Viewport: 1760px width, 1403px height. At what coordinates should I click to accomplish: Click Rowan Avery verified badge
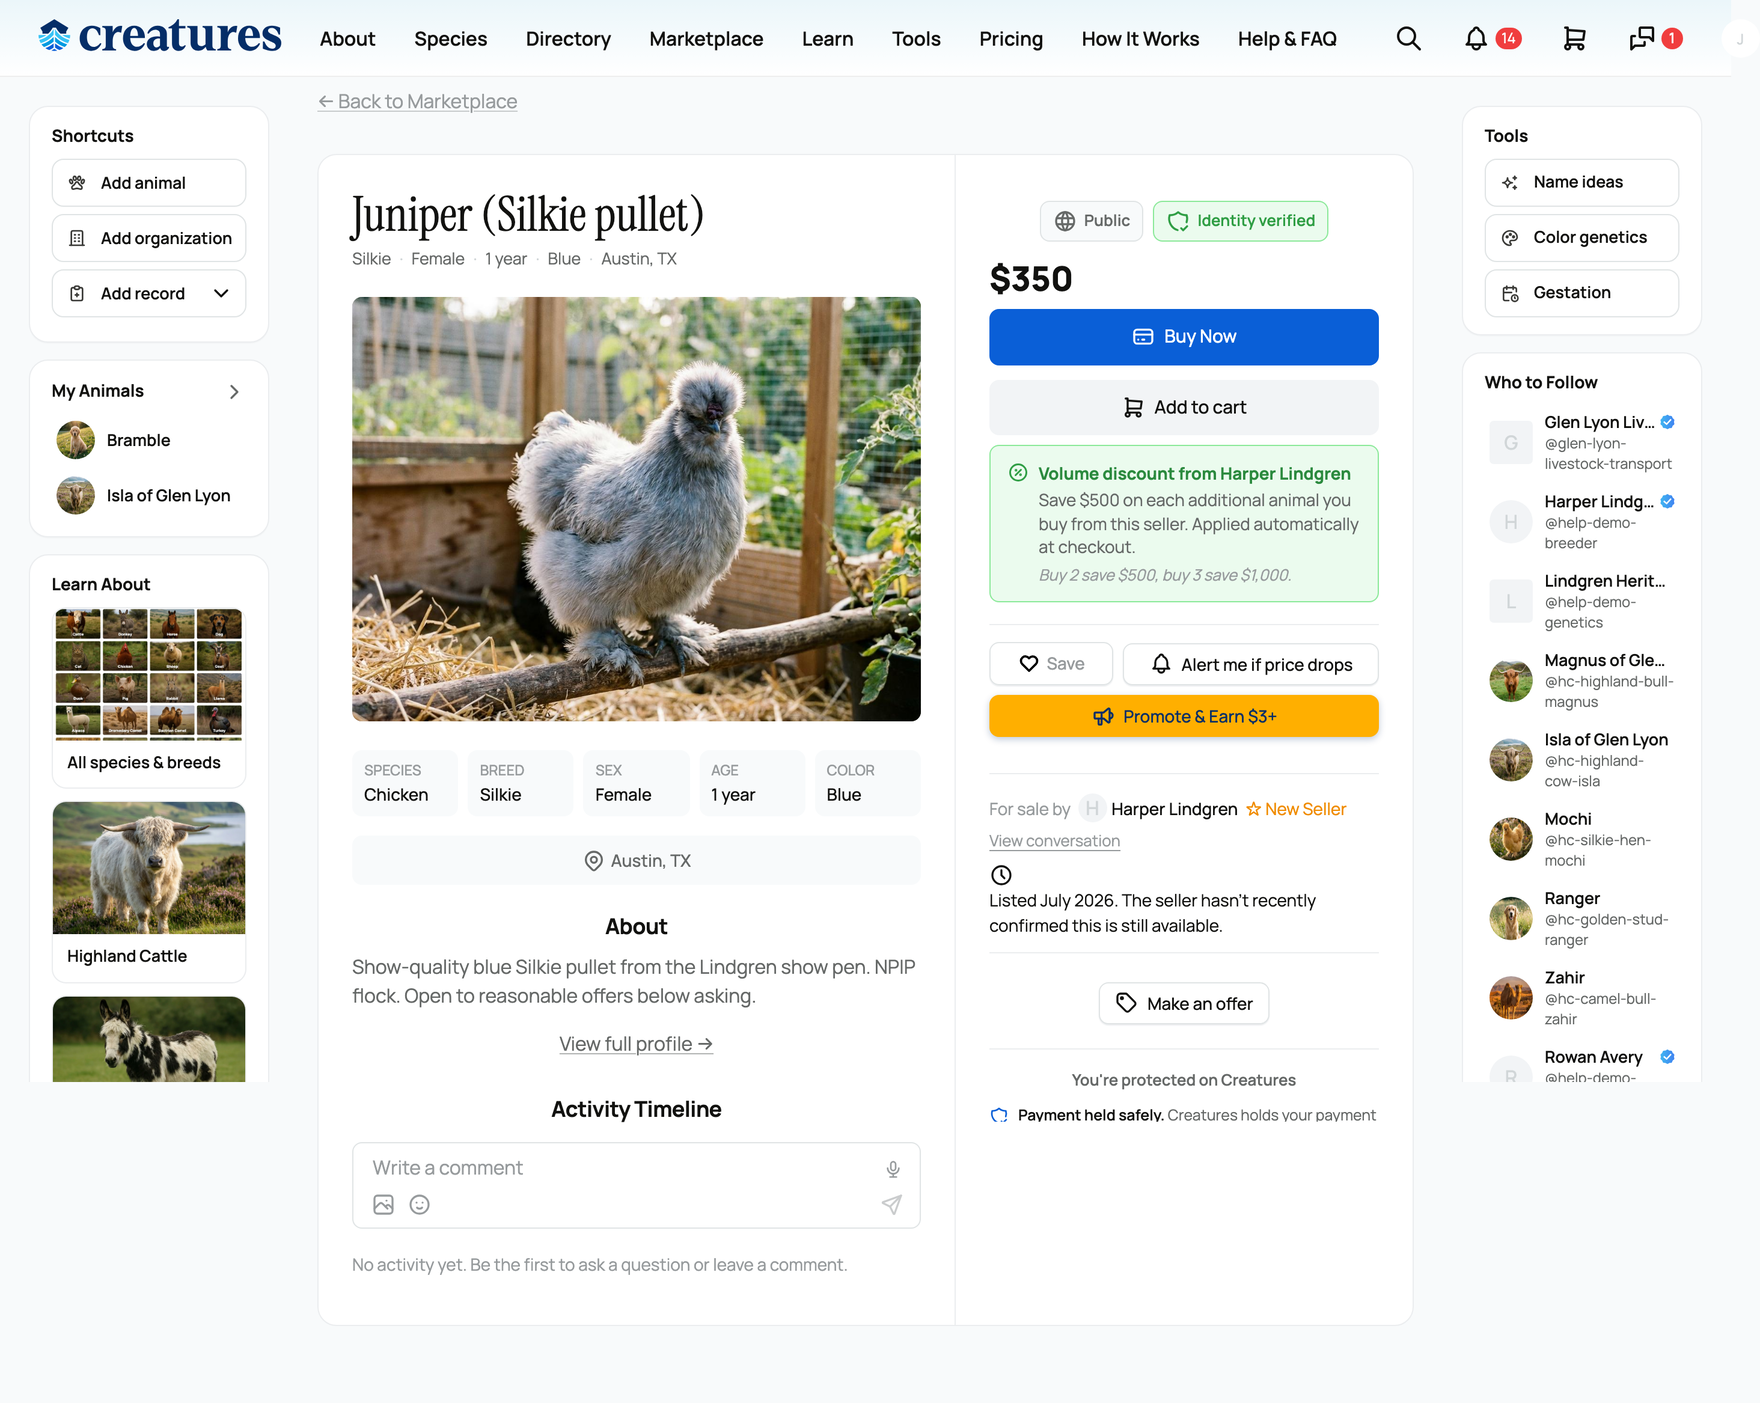click(x=1668, y=1057)
